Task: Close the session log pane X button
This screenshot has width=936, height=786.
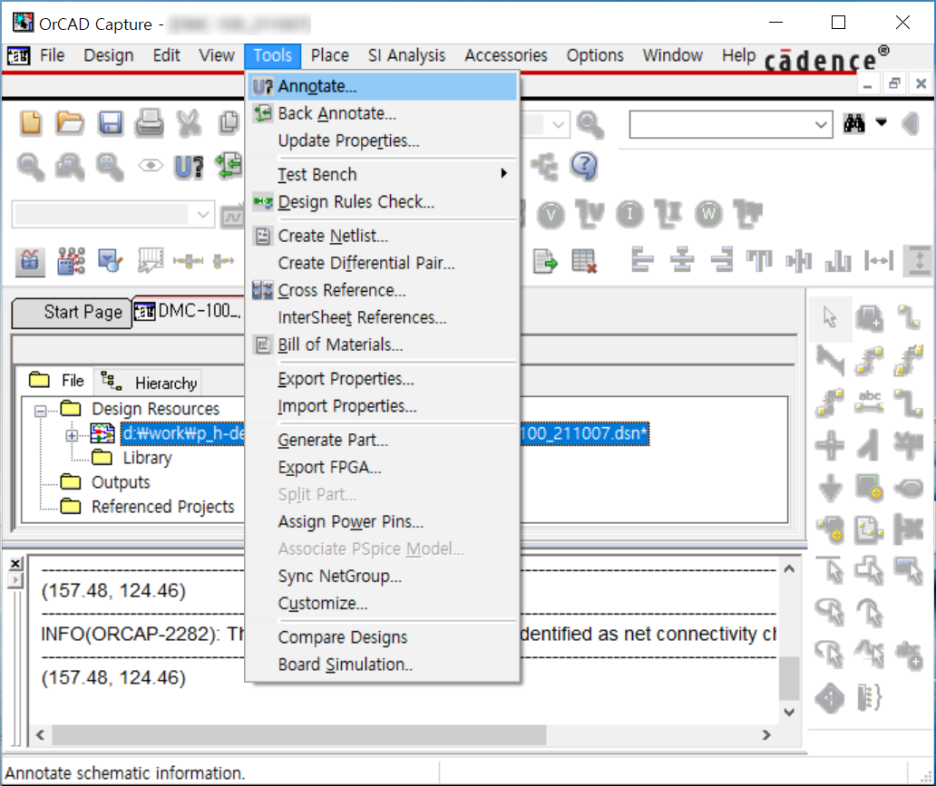Action: tap(16, 563)
